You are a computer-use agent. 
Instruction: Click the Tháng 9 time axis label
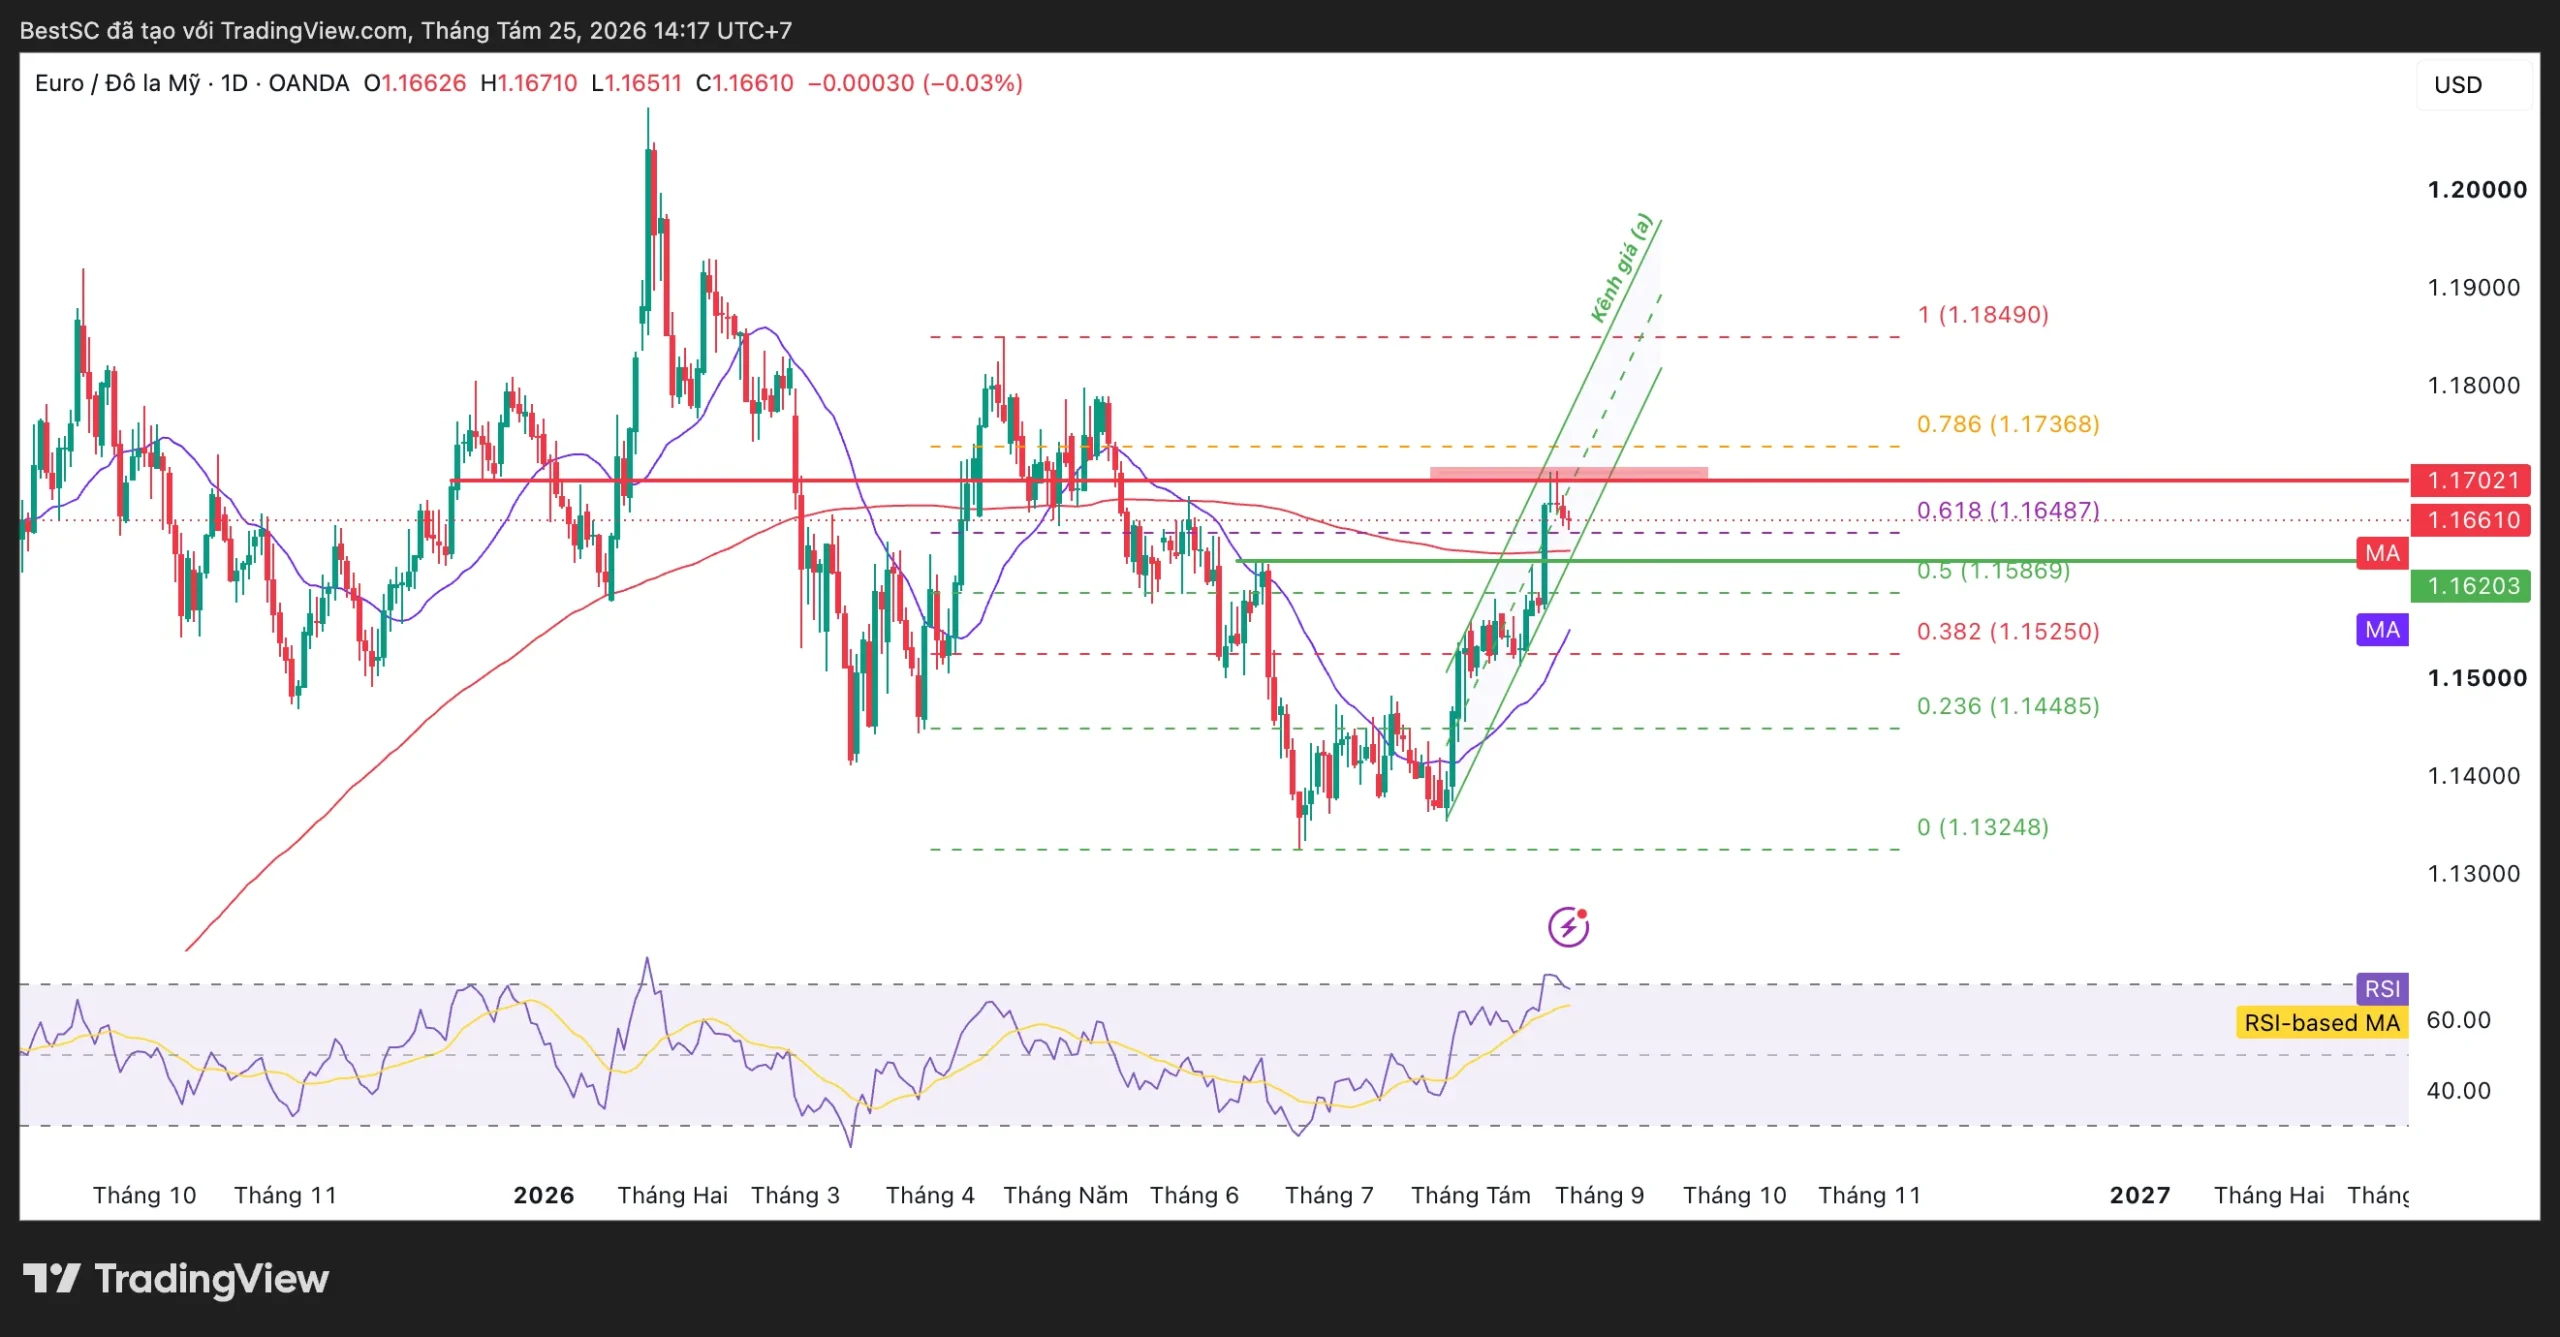coord(1600,1196)
